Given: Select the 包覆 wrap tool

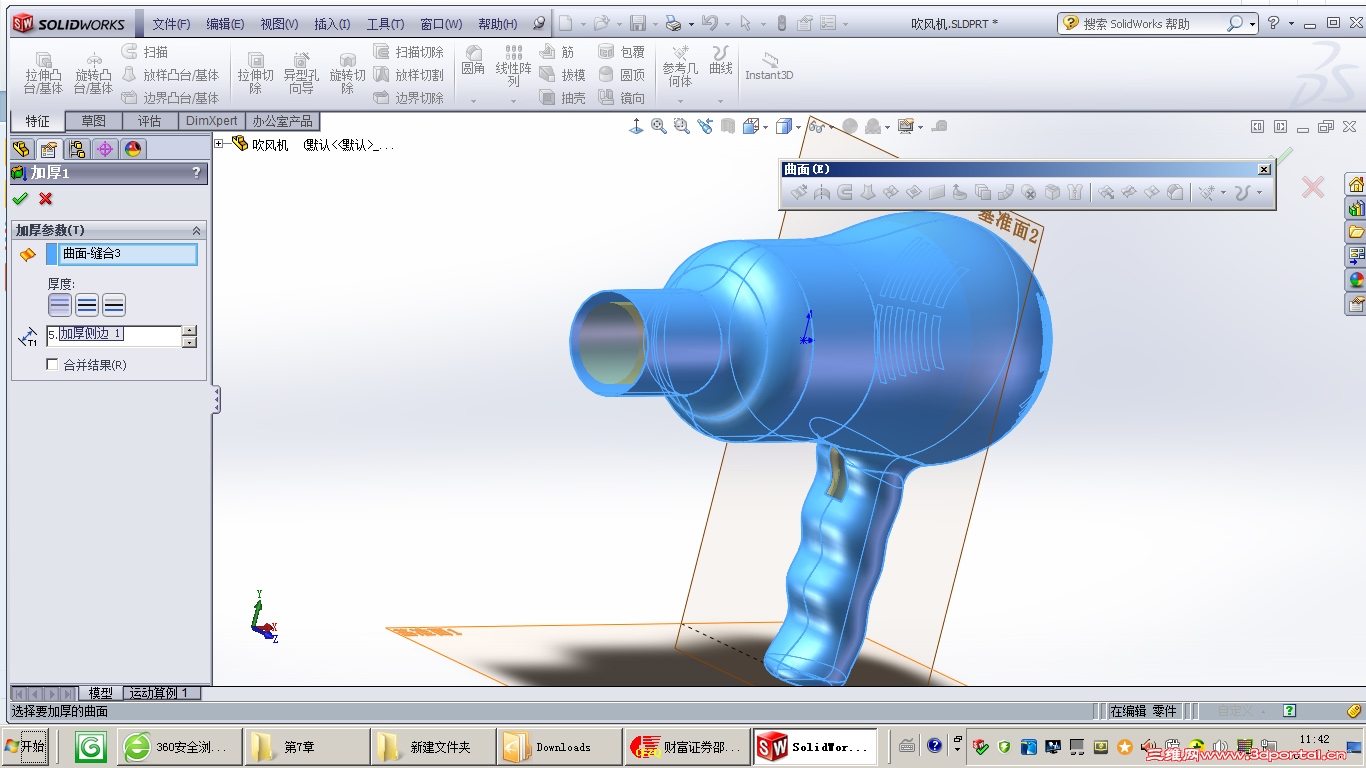Looking at the screenshot, I should pos(621,52).
